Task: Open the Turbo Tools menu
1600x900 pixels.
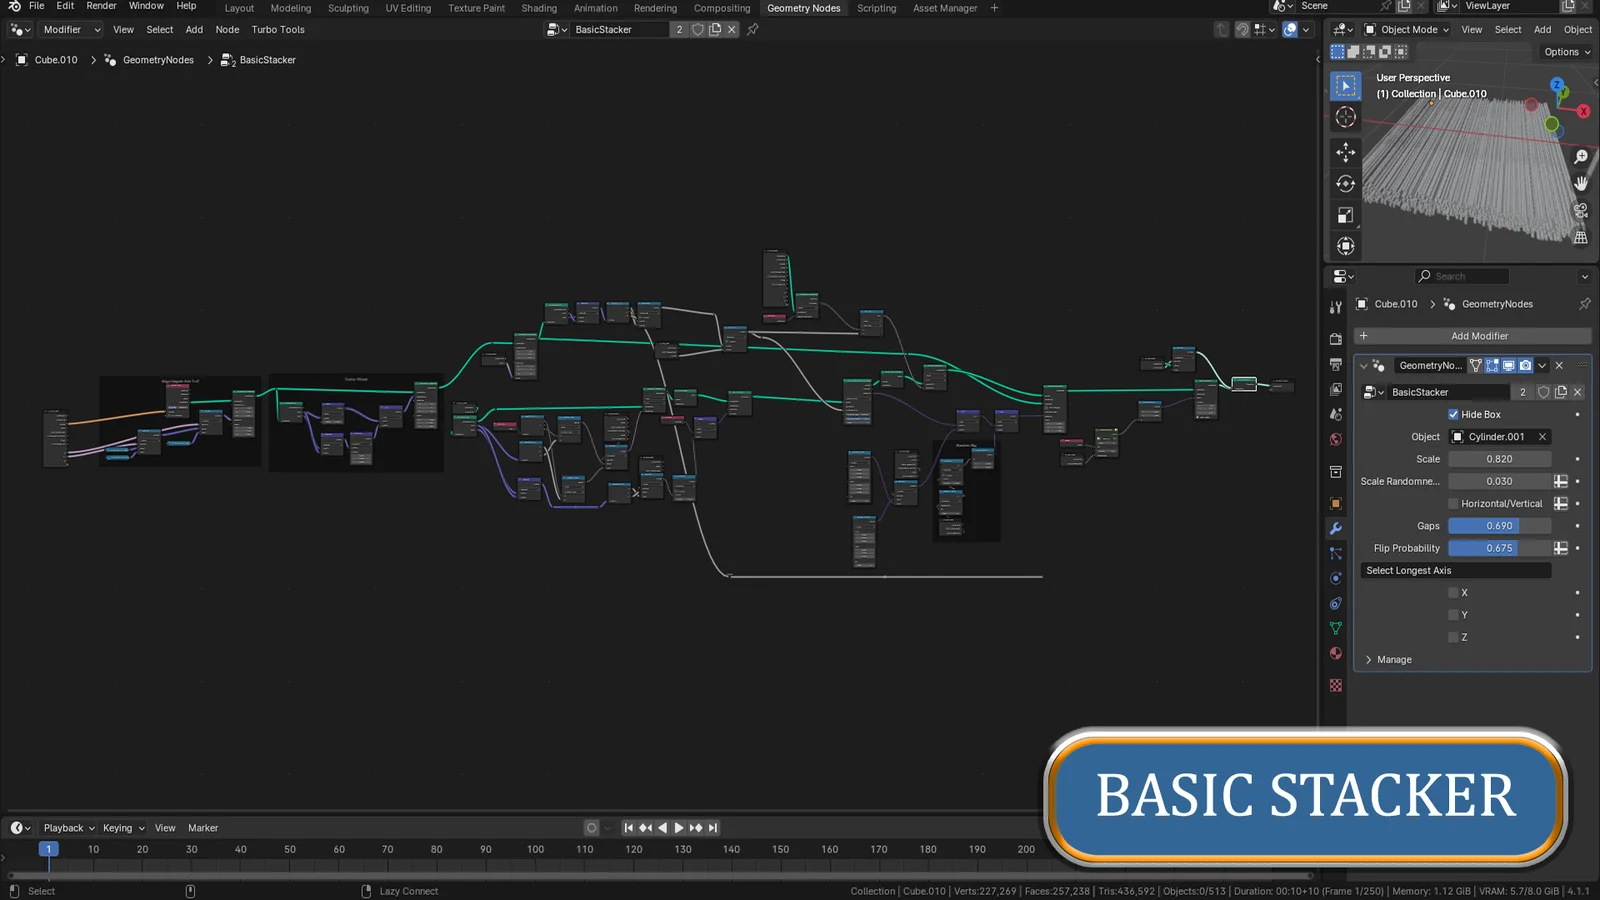Action: pos(278,29)
